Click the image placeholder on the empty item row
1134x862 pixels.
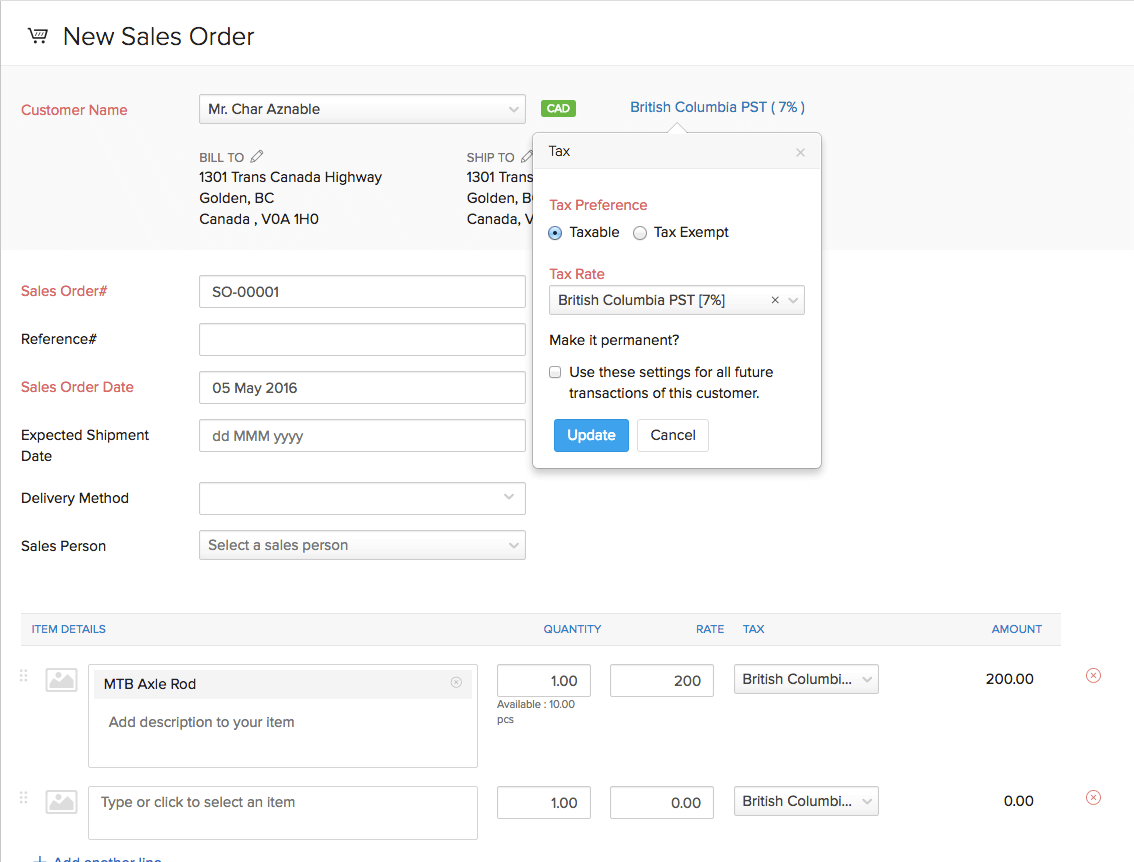pyautogui.click(x=61, y=801)
